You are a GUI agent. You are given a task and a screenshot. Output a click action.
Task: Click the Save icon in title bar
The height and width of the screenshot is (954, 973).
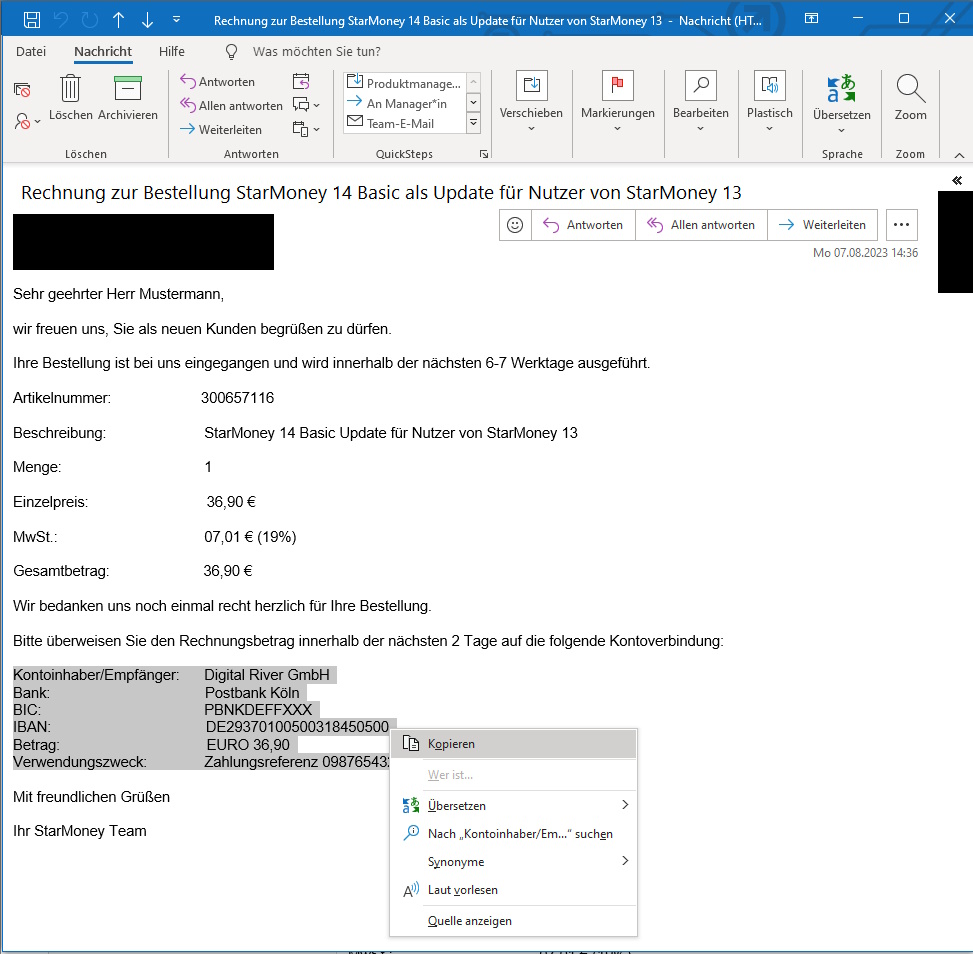[32, 20]
